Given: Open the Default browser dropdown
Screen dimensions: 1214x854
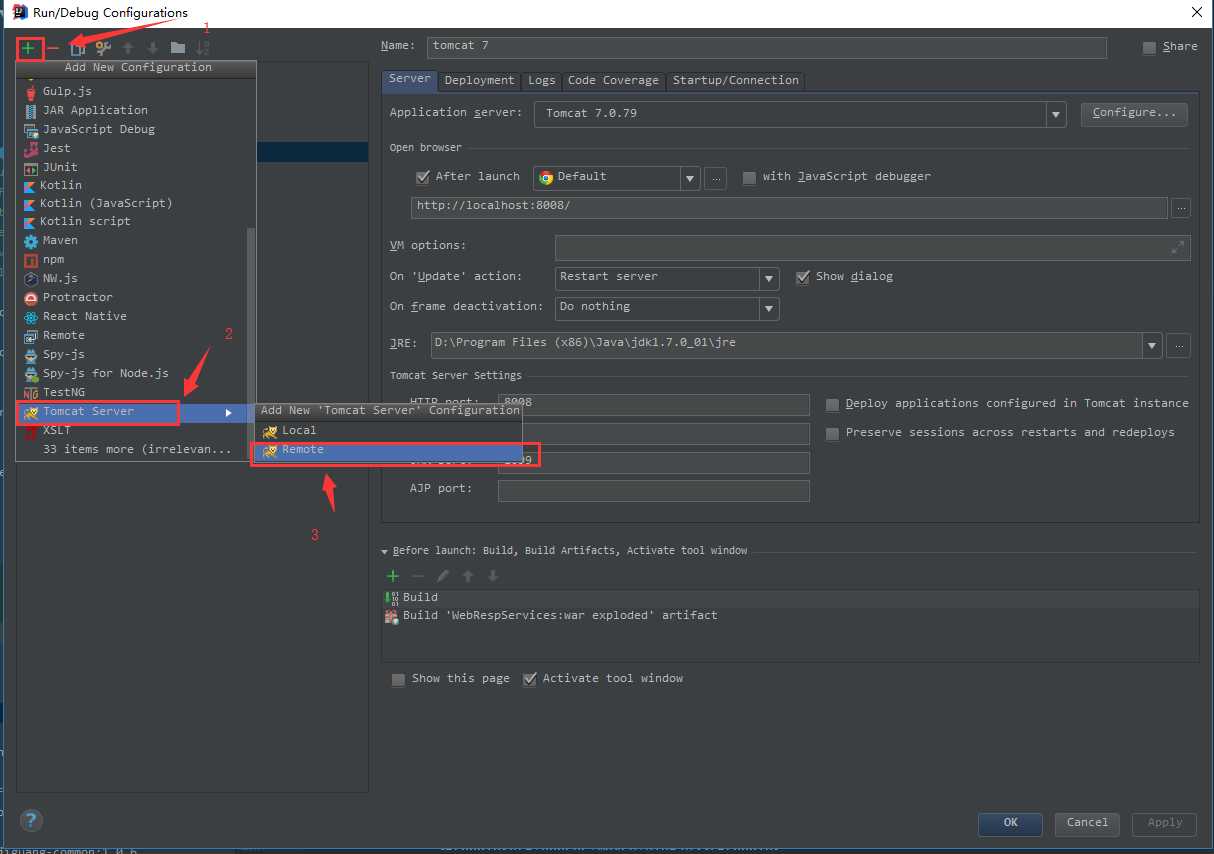Looking at the screenshot, I should [689, 178].
